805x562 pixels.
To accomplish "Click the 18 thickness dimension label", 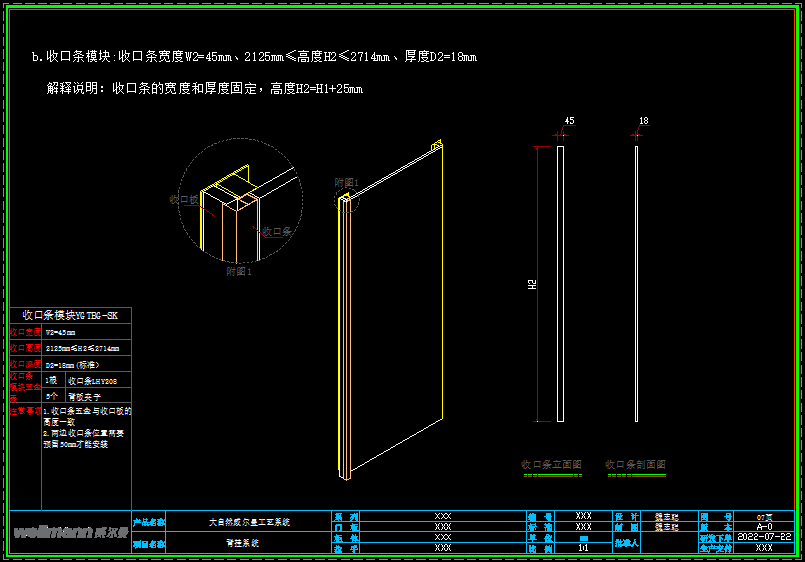I will (x=643, y=121).
